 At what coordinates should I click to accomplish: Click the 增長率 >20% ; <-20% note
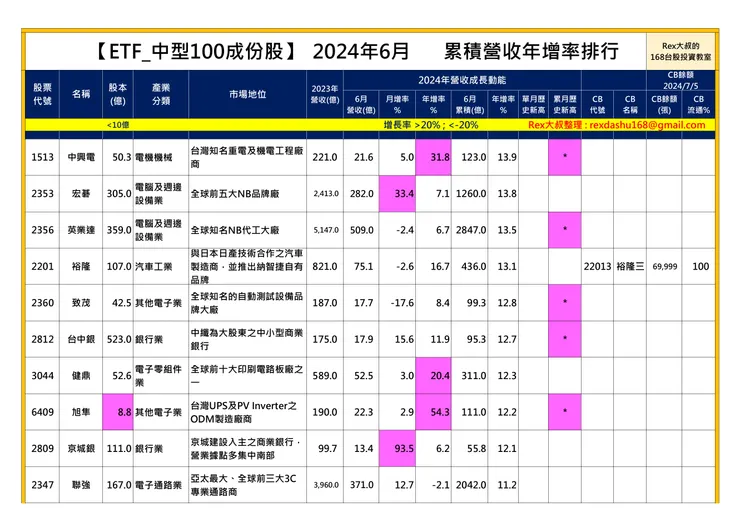point(431,125)
